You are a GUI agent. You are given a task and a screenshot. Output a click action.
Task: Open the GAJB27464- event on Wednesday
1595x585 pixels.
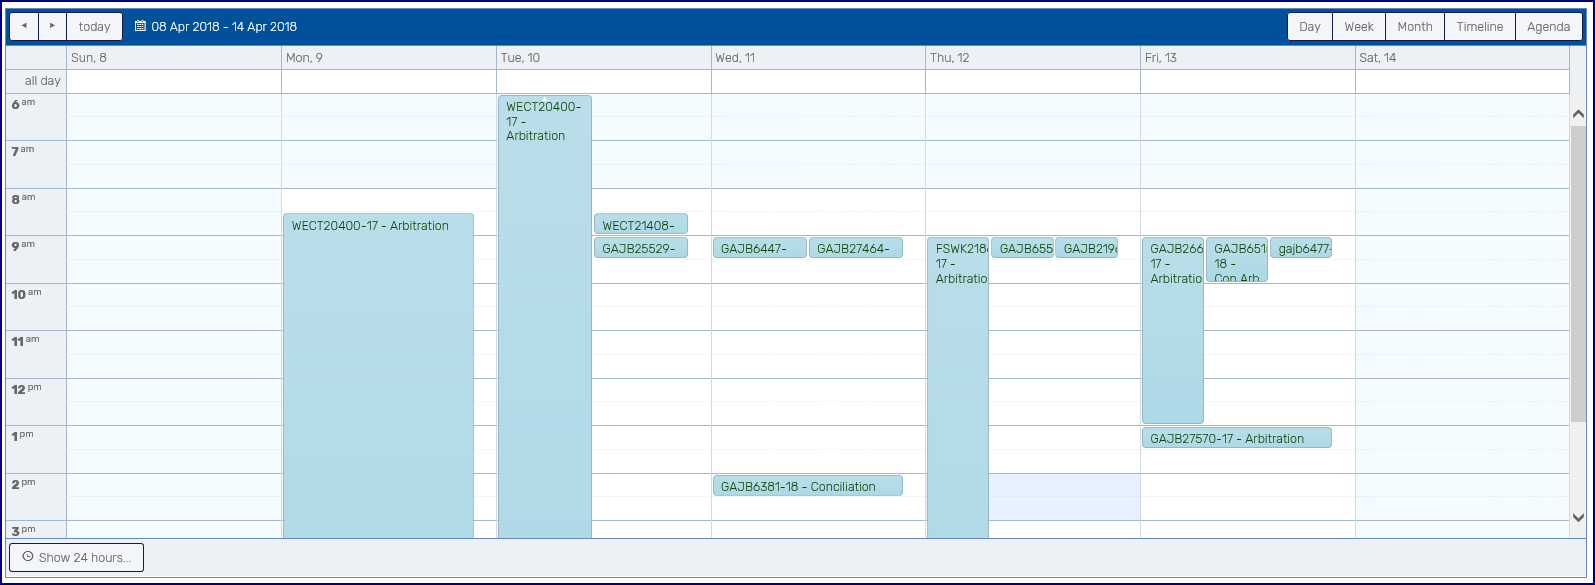click(x=856, y=248)
